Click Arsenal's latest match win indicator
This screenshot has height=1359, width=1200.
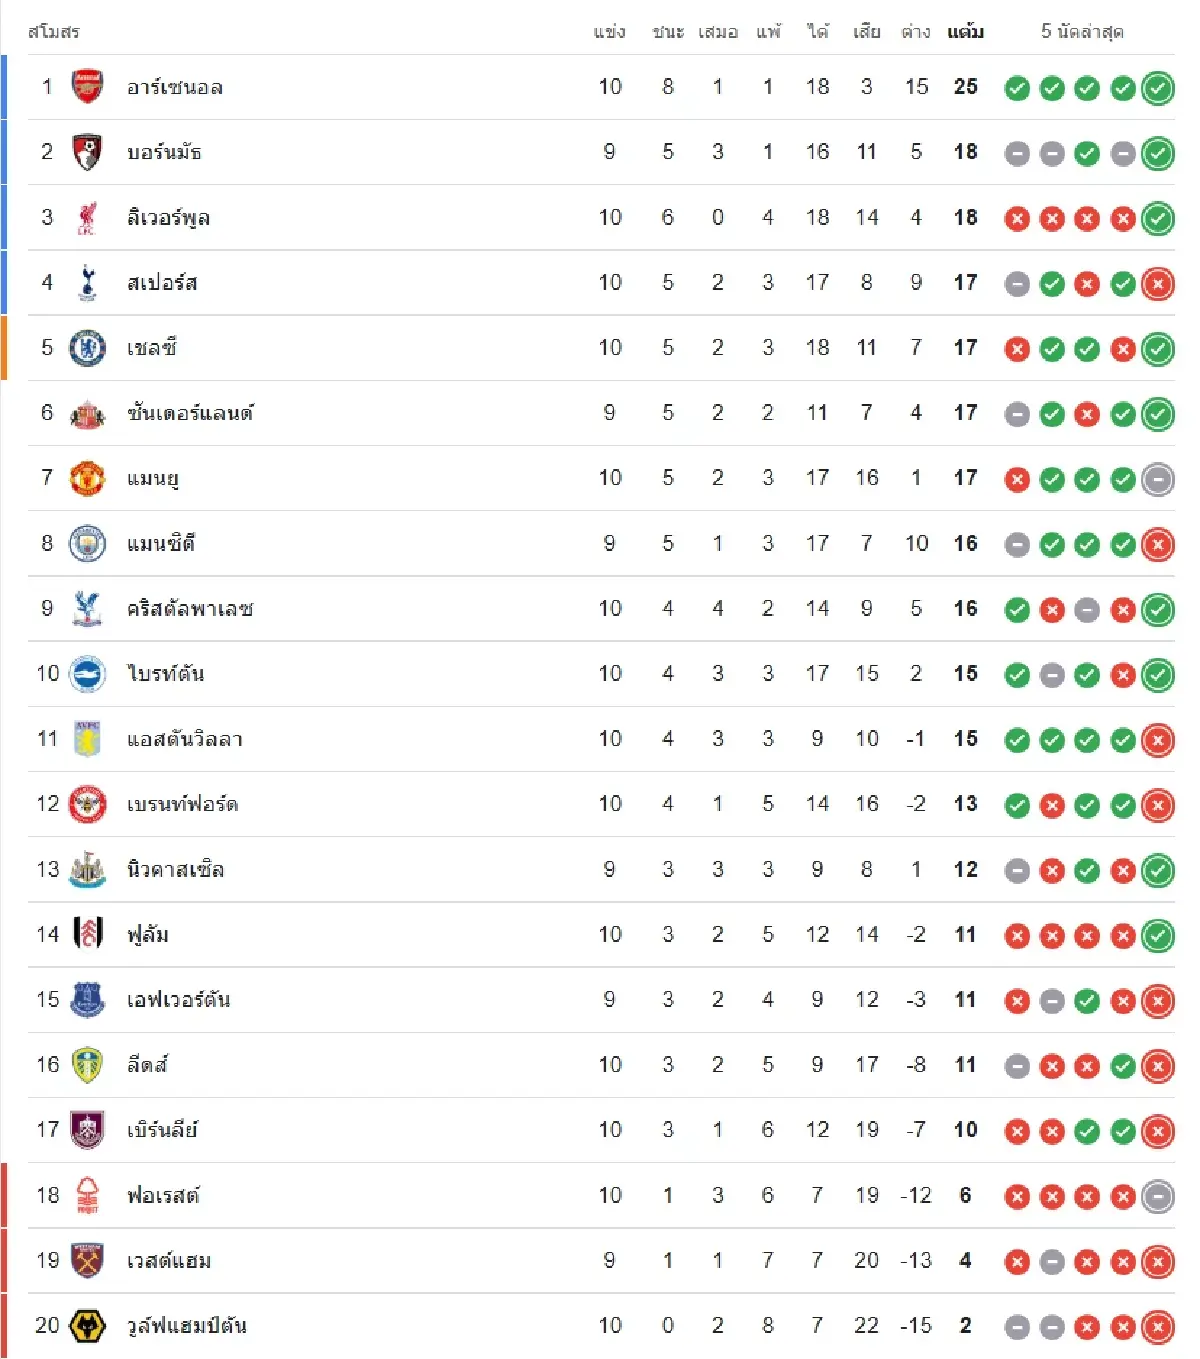coord(1158,88)
